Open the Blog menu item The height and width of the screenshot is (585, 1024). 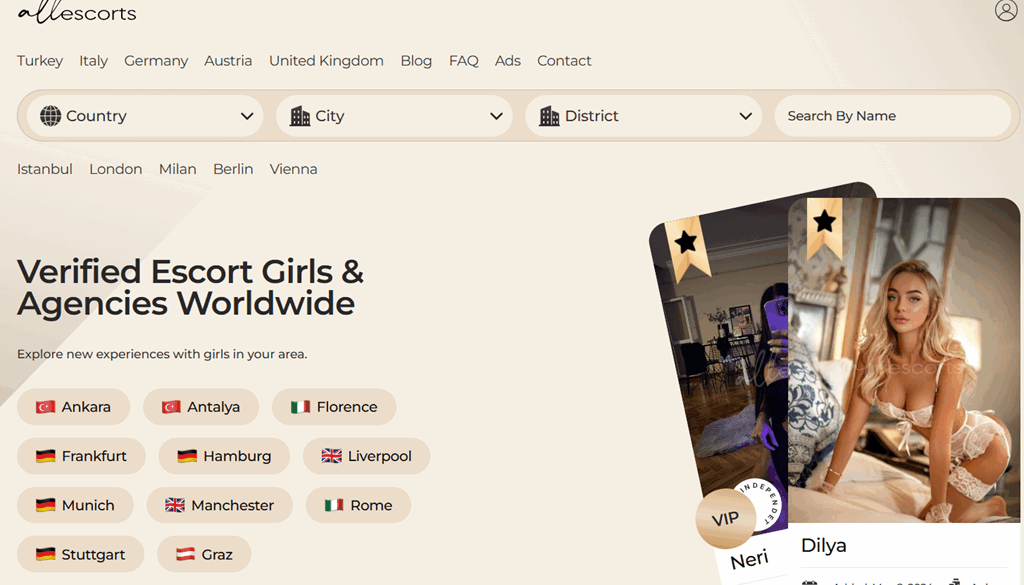[416, 61]
